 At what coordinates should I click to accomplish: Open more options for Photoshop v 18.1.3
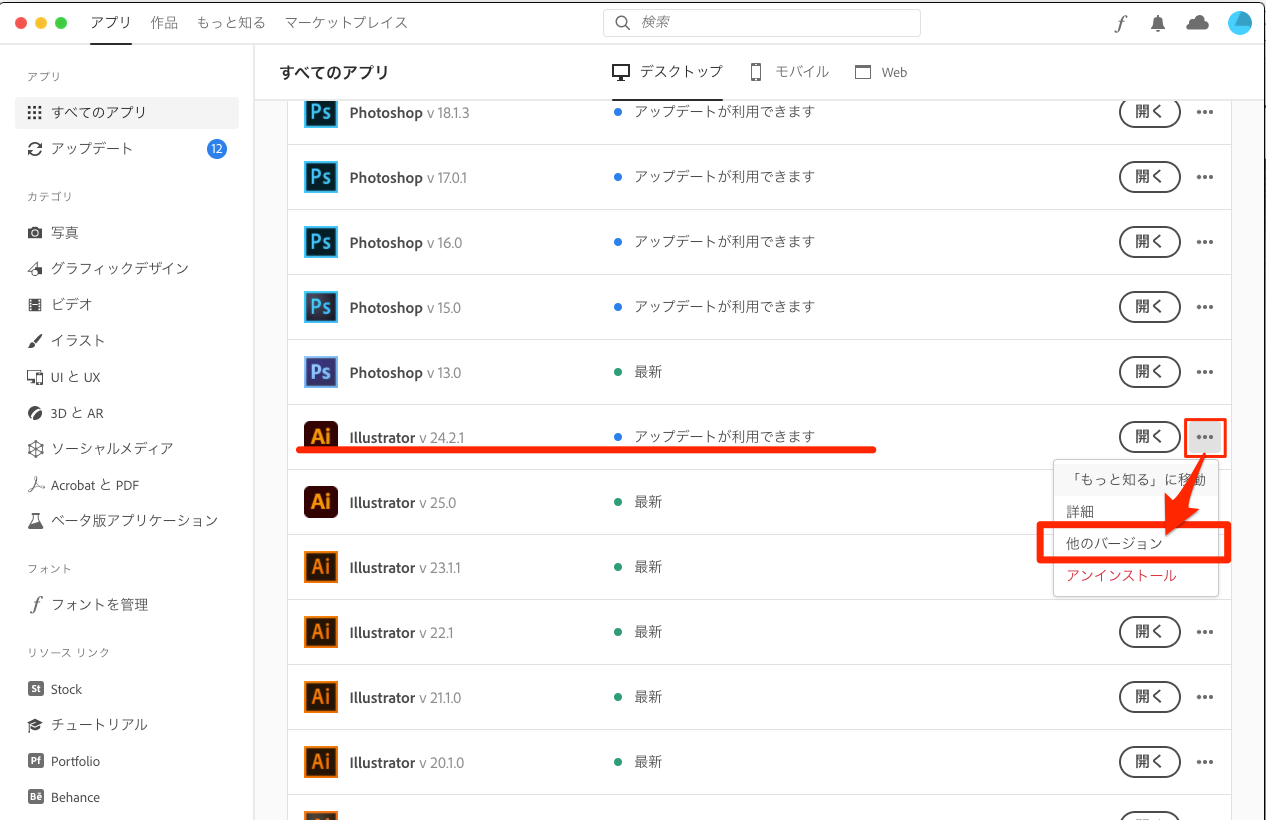1205,112
